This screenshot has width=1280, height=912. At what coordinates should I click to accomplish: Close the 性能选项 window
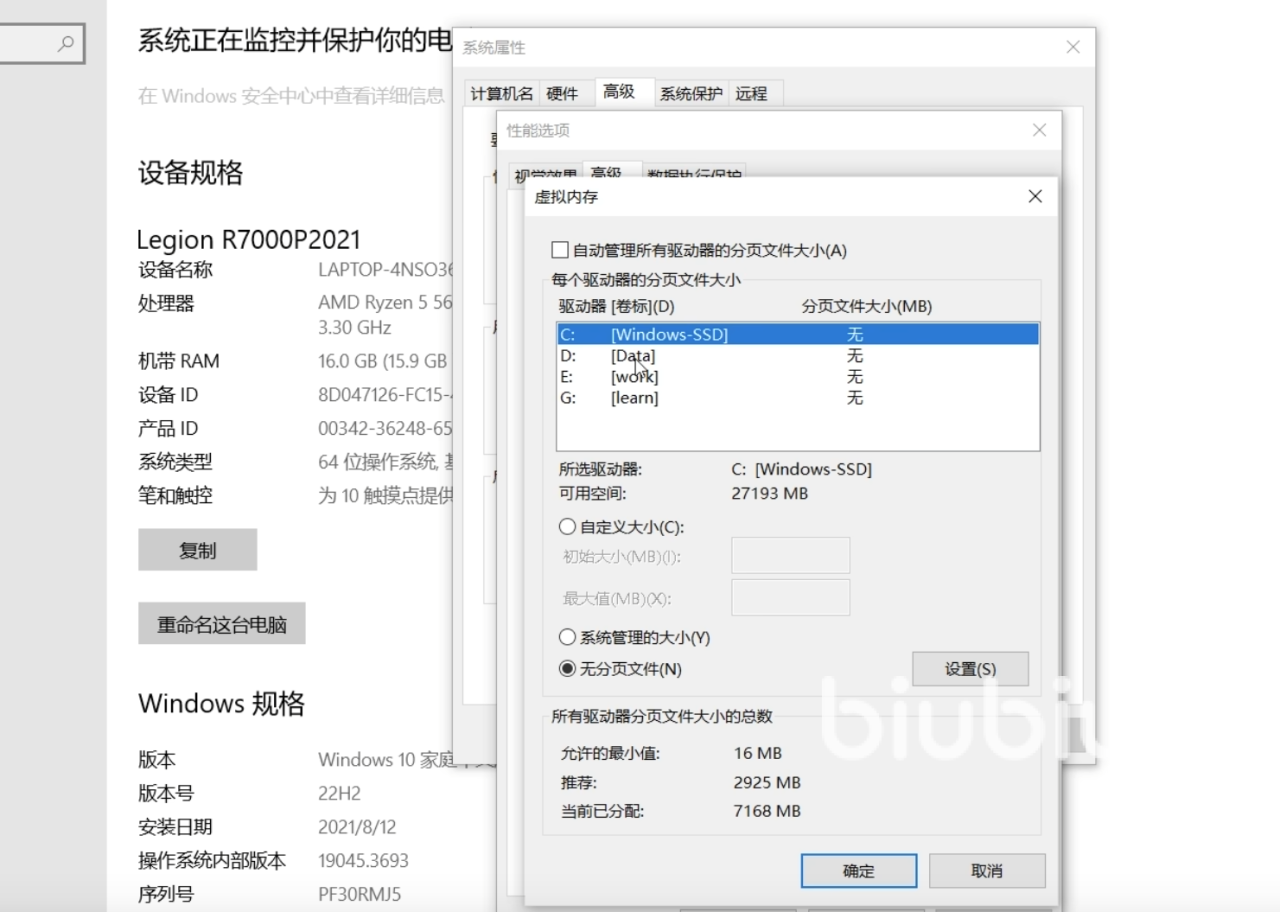click(x=1039, y=130)
